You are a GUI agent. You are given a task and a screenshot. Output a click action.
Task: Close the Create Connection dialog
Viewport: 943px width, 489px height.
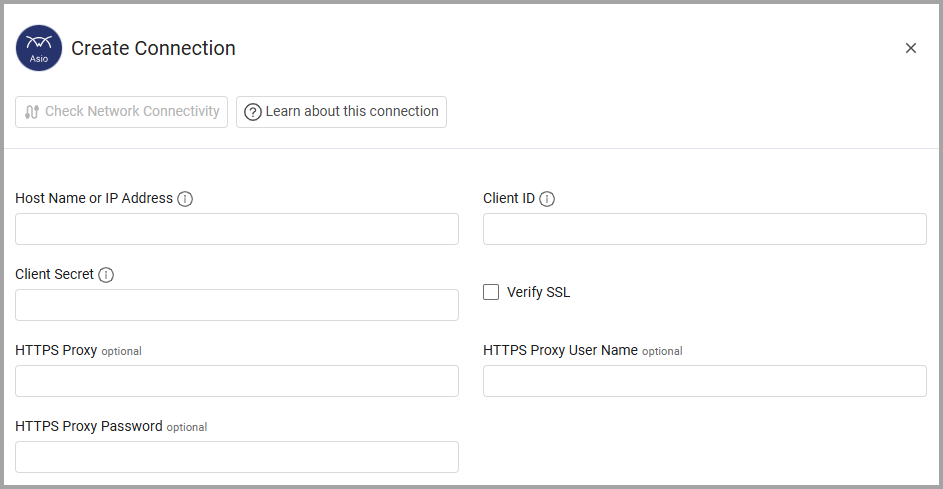(910, 48)
